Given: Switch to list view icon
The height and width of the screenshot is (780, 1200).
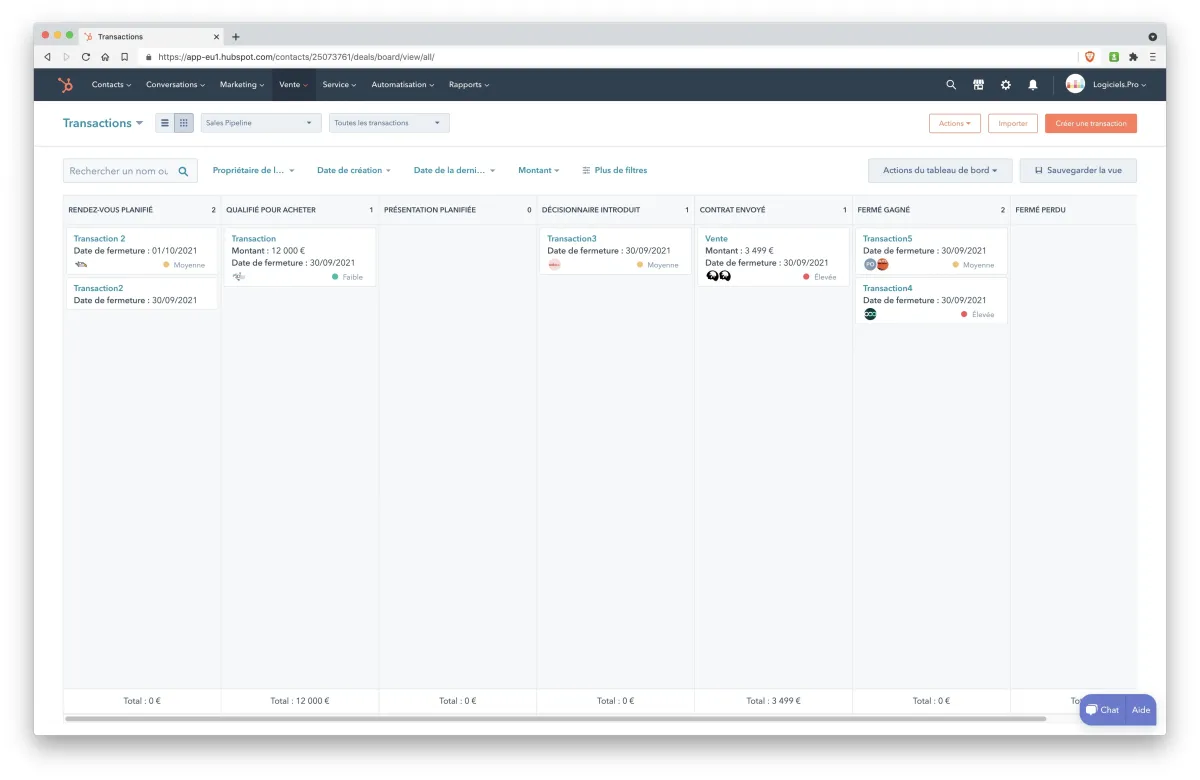Looking at the screenshot, I should (x=165, y=123).
